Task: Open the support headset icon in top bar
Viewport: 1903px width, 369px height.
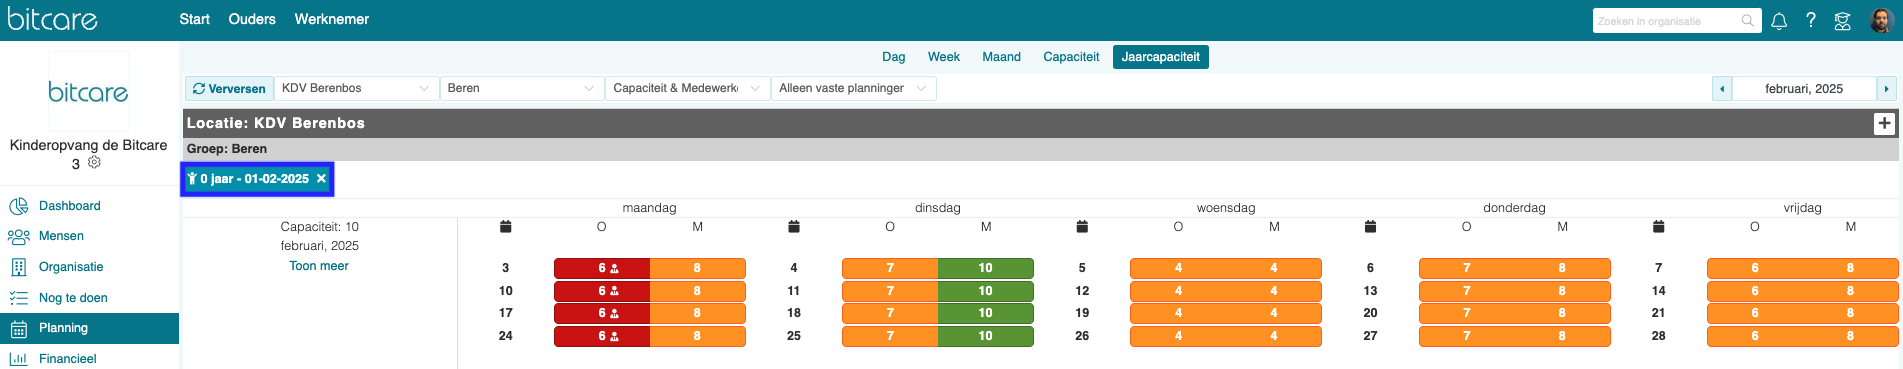Action: [1842, 21]
